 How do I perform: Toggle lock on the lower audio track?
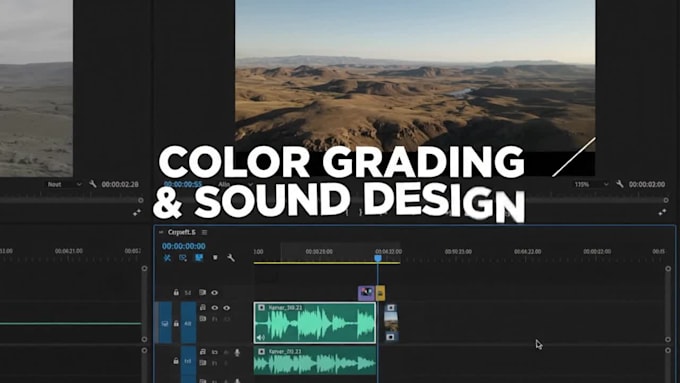176,361
